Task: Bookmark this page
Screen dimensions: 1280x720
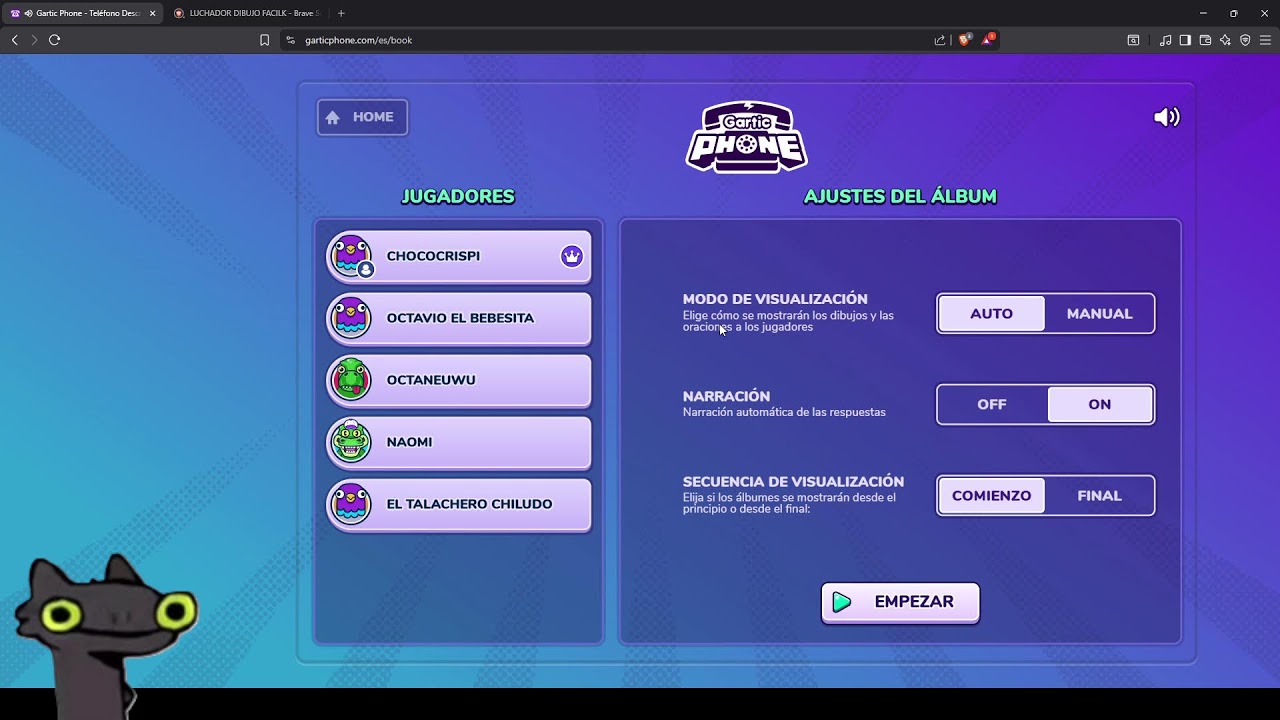Action: 264,40
